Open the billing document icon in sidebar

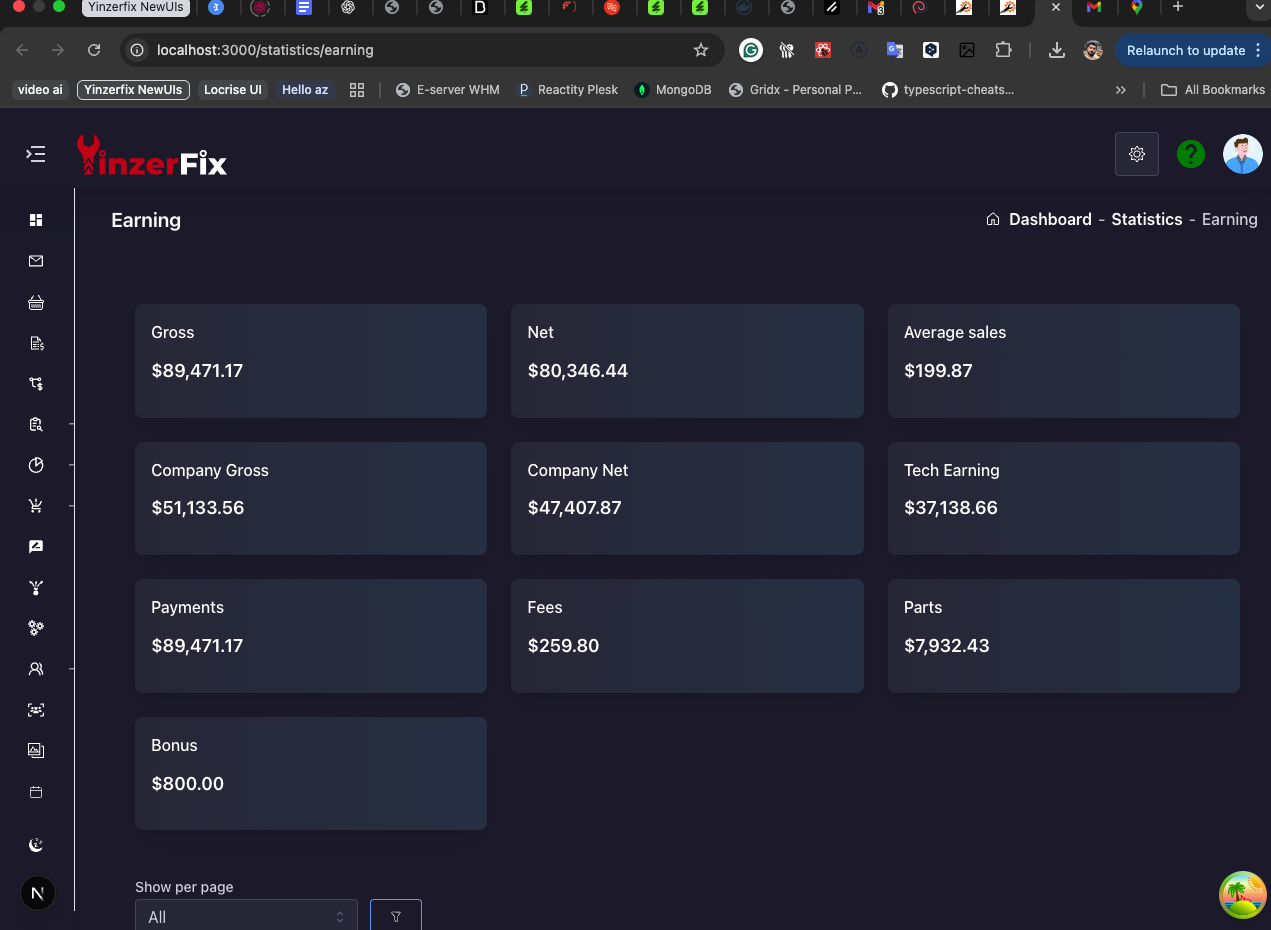click(36, 343)
